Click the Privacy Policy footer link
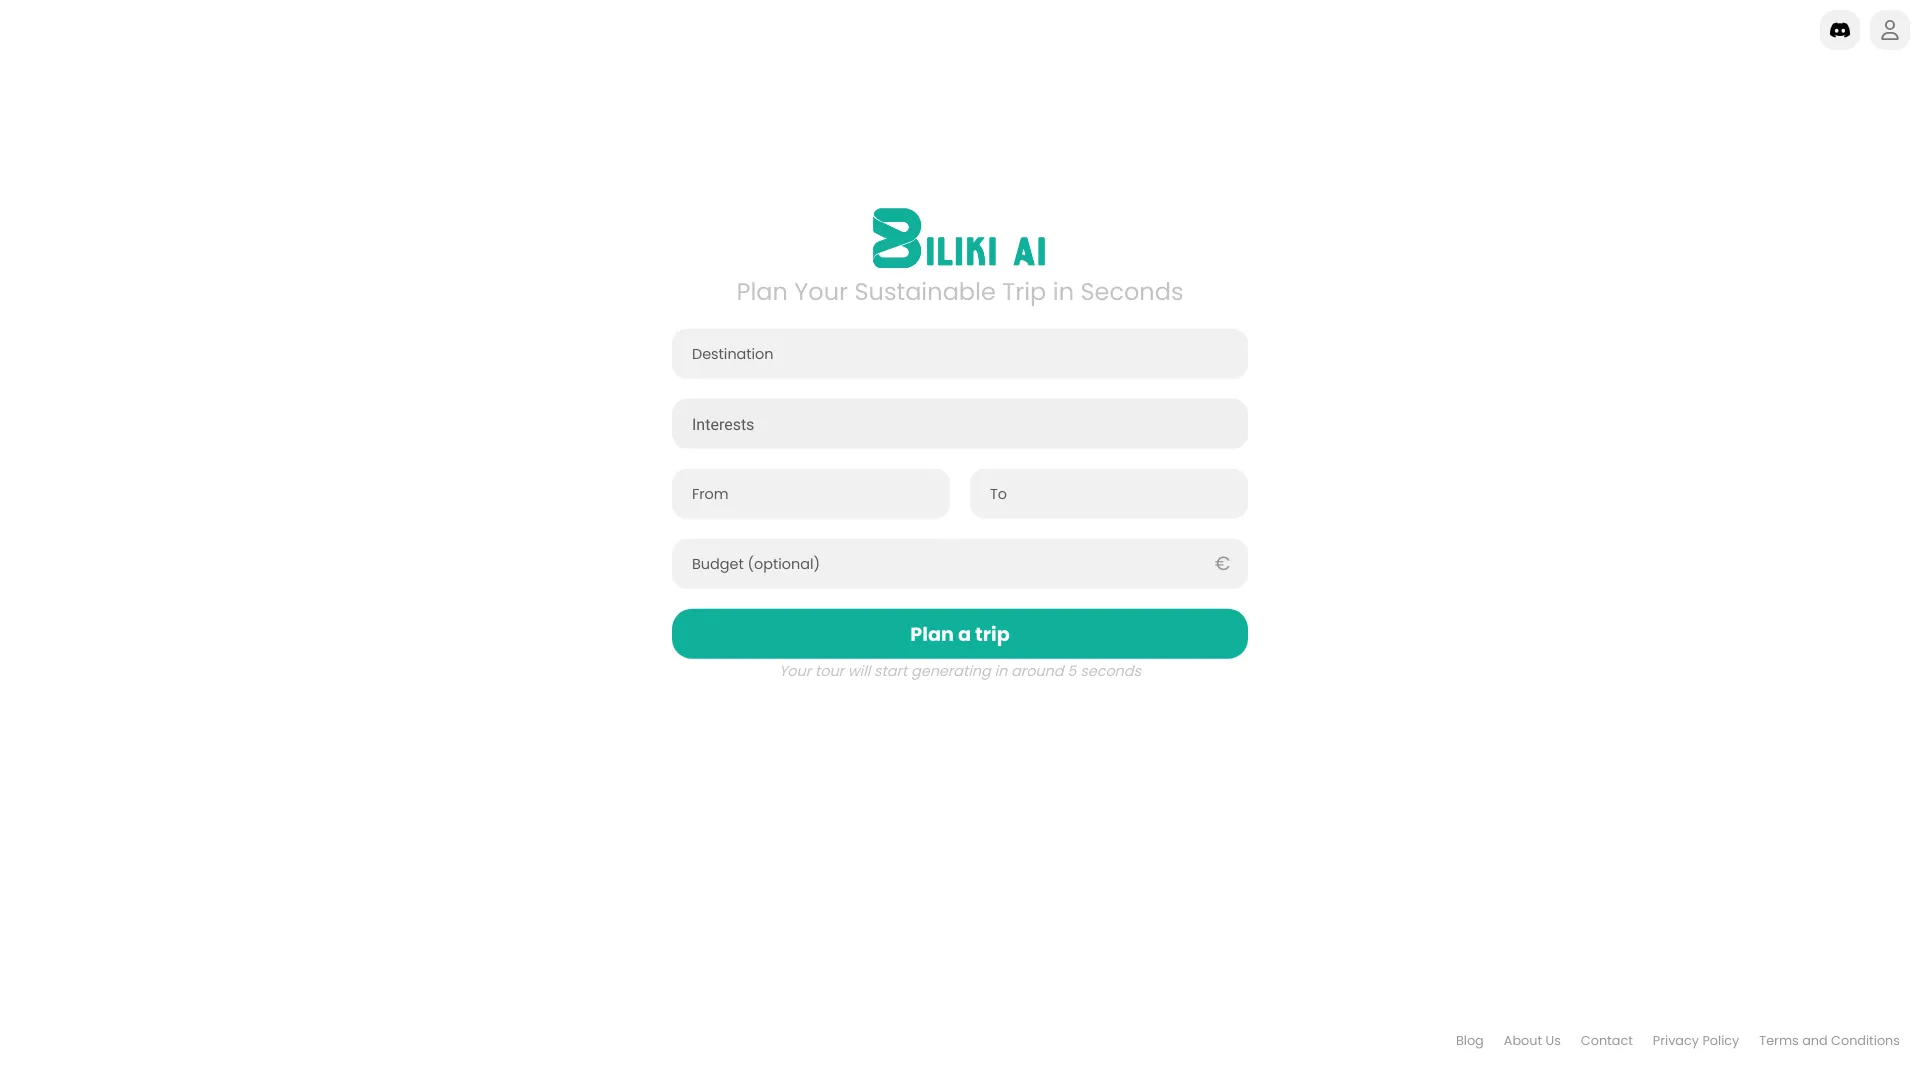The width and height of the screenshot is (1920, 1080). click(x=1695, y=1040)
